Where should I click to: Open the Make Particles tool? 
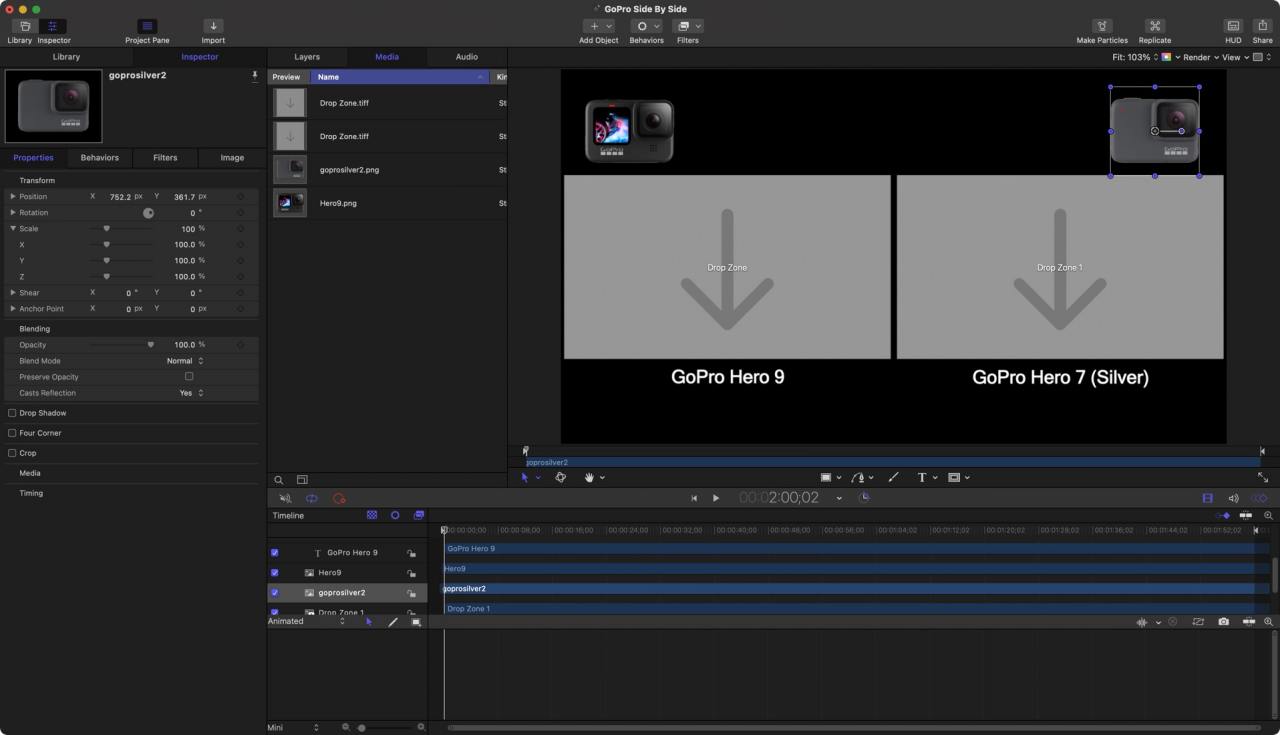(1102, 26)
